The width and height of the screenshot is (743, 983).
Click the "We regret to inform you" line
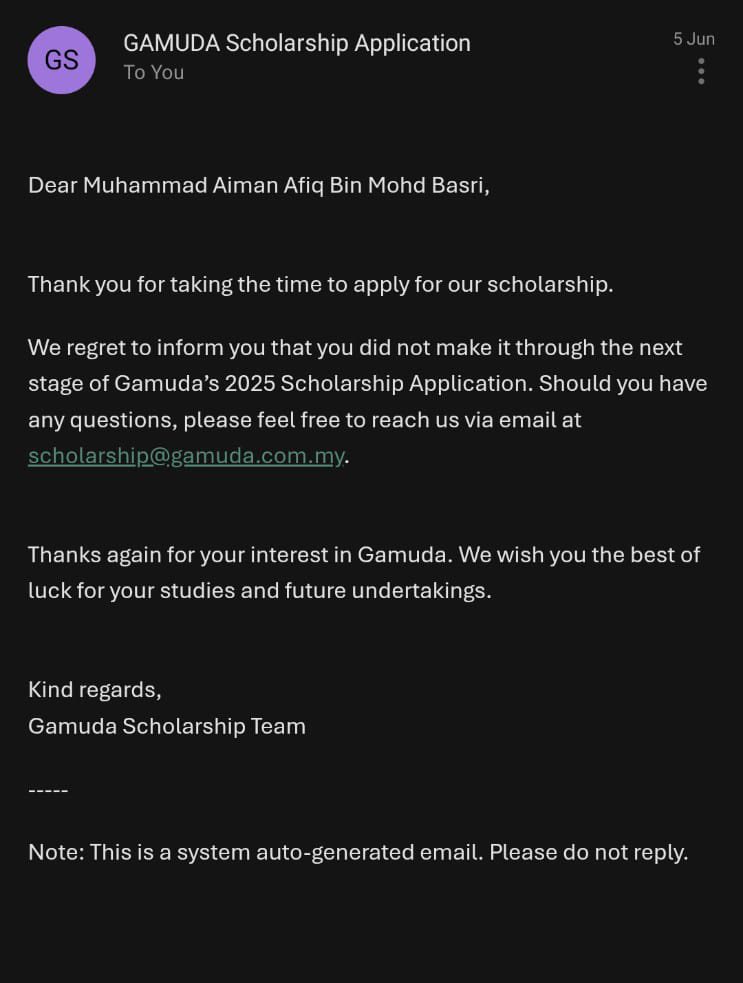click(355, 347)
